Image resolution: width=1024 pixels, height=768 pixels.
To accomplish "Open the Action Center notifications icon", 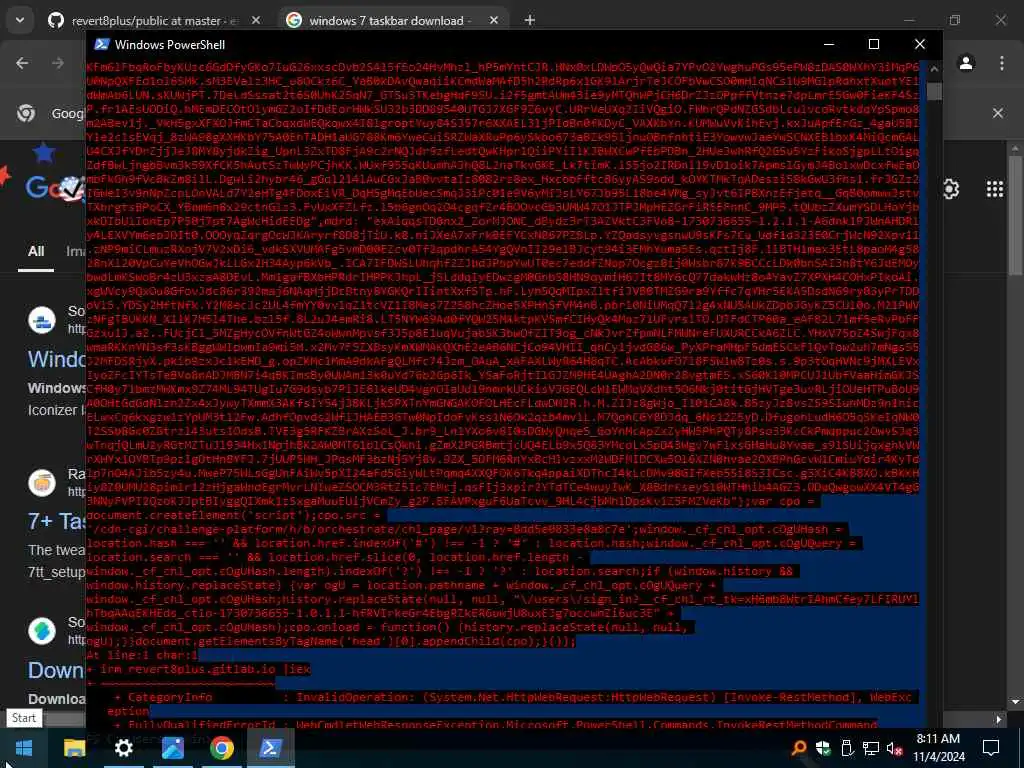I will click(x=991, y=748).
